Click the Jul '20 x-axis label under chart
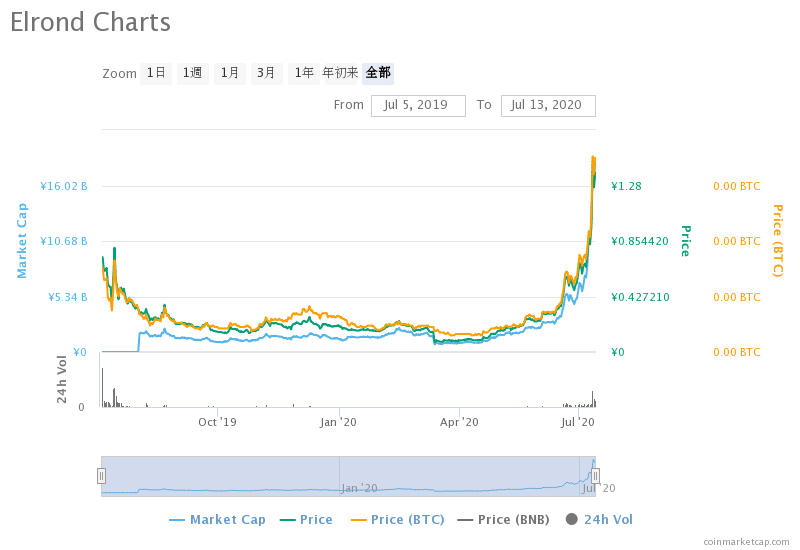 click(578, 422)
